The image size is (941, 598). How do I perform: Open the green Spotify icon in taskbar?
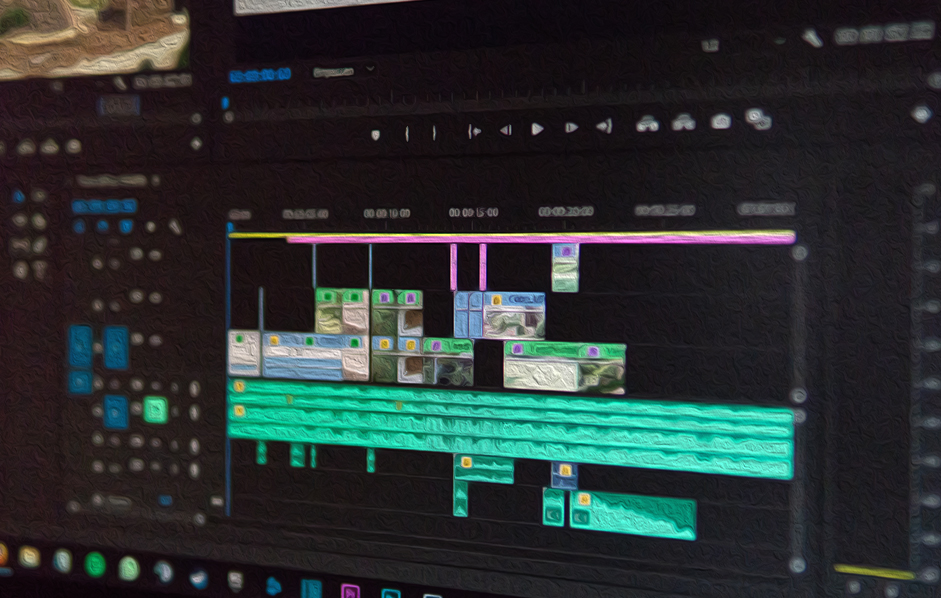click(x=95, y=564)
